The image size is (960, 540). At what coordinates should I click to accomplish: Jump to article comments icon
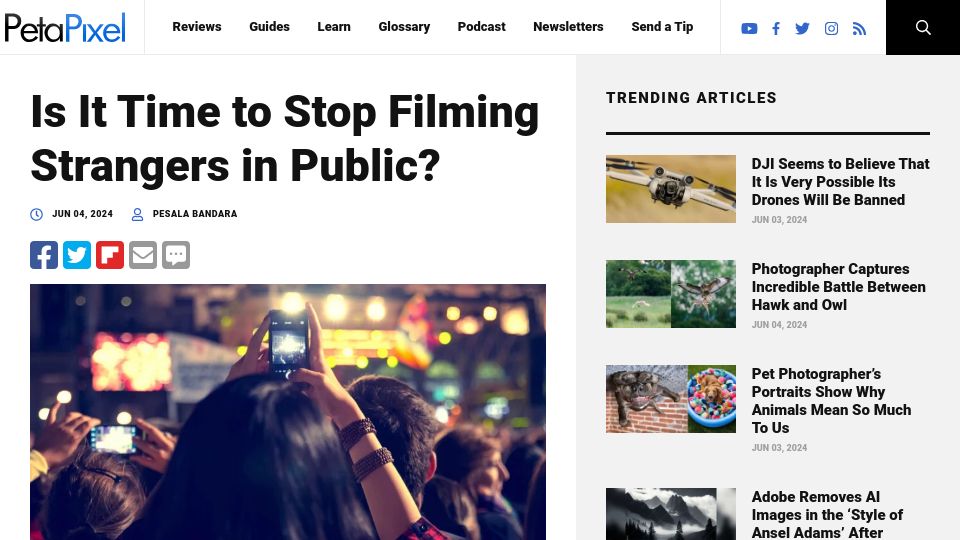click(176, 255)
